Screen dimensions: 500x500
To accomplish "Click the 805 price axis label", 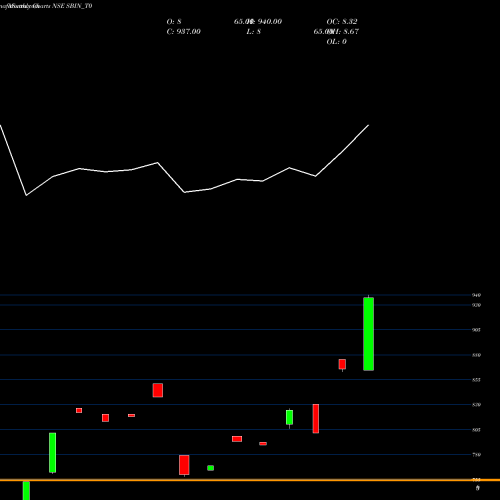I will coord(476,430).
